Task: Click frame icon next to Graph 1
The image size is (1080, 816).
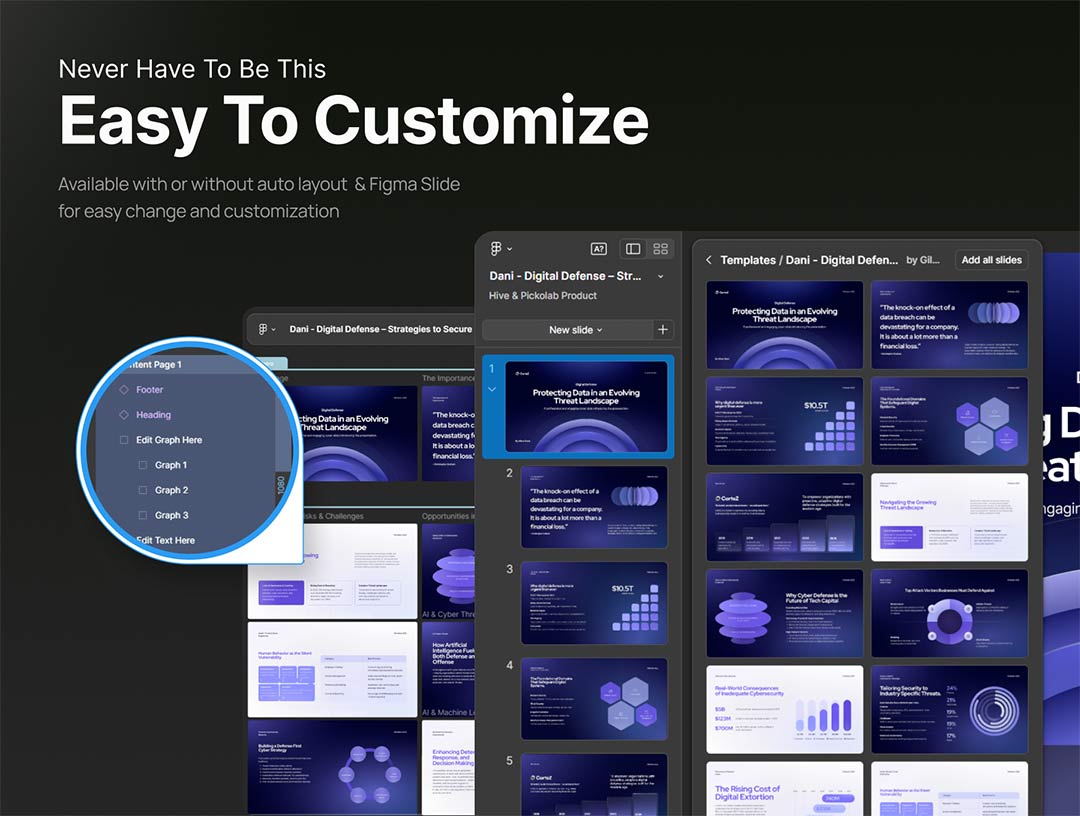Action: tap(142, 465)
